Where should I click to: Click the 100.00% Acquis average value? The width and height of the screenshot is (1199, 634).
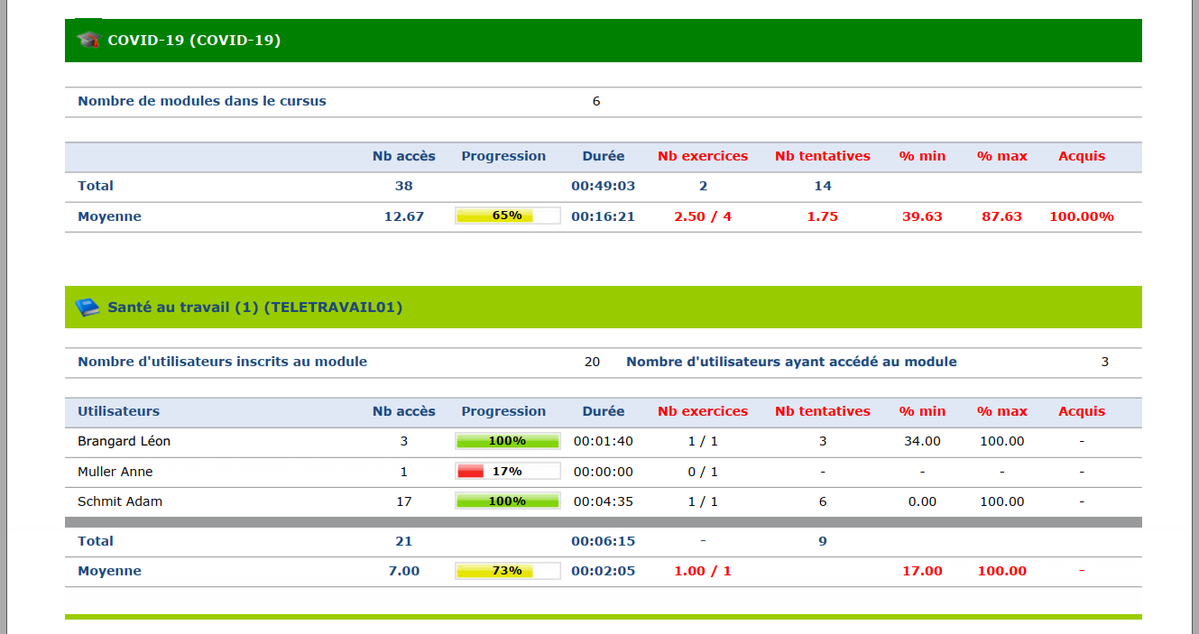tap(1081, 216)
